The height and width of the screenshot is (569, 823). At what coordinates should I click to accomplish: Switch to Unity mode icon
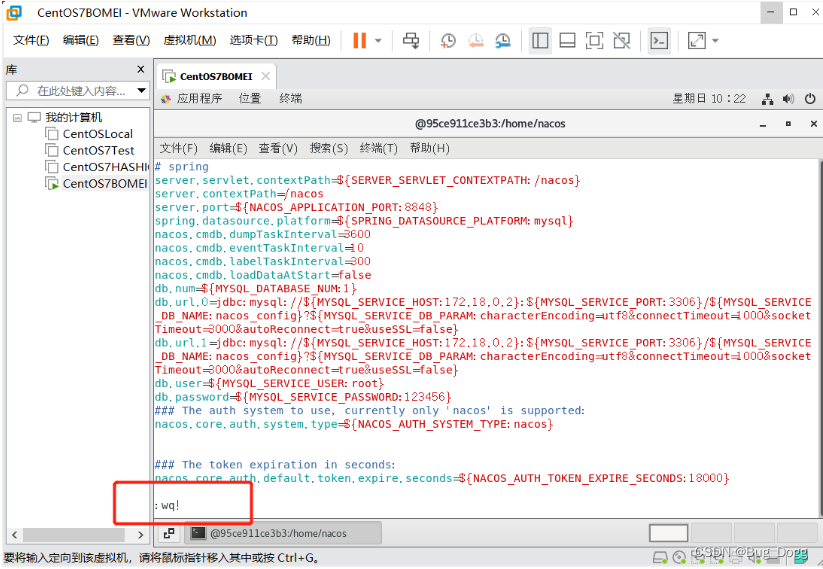[x=621, y=40]
